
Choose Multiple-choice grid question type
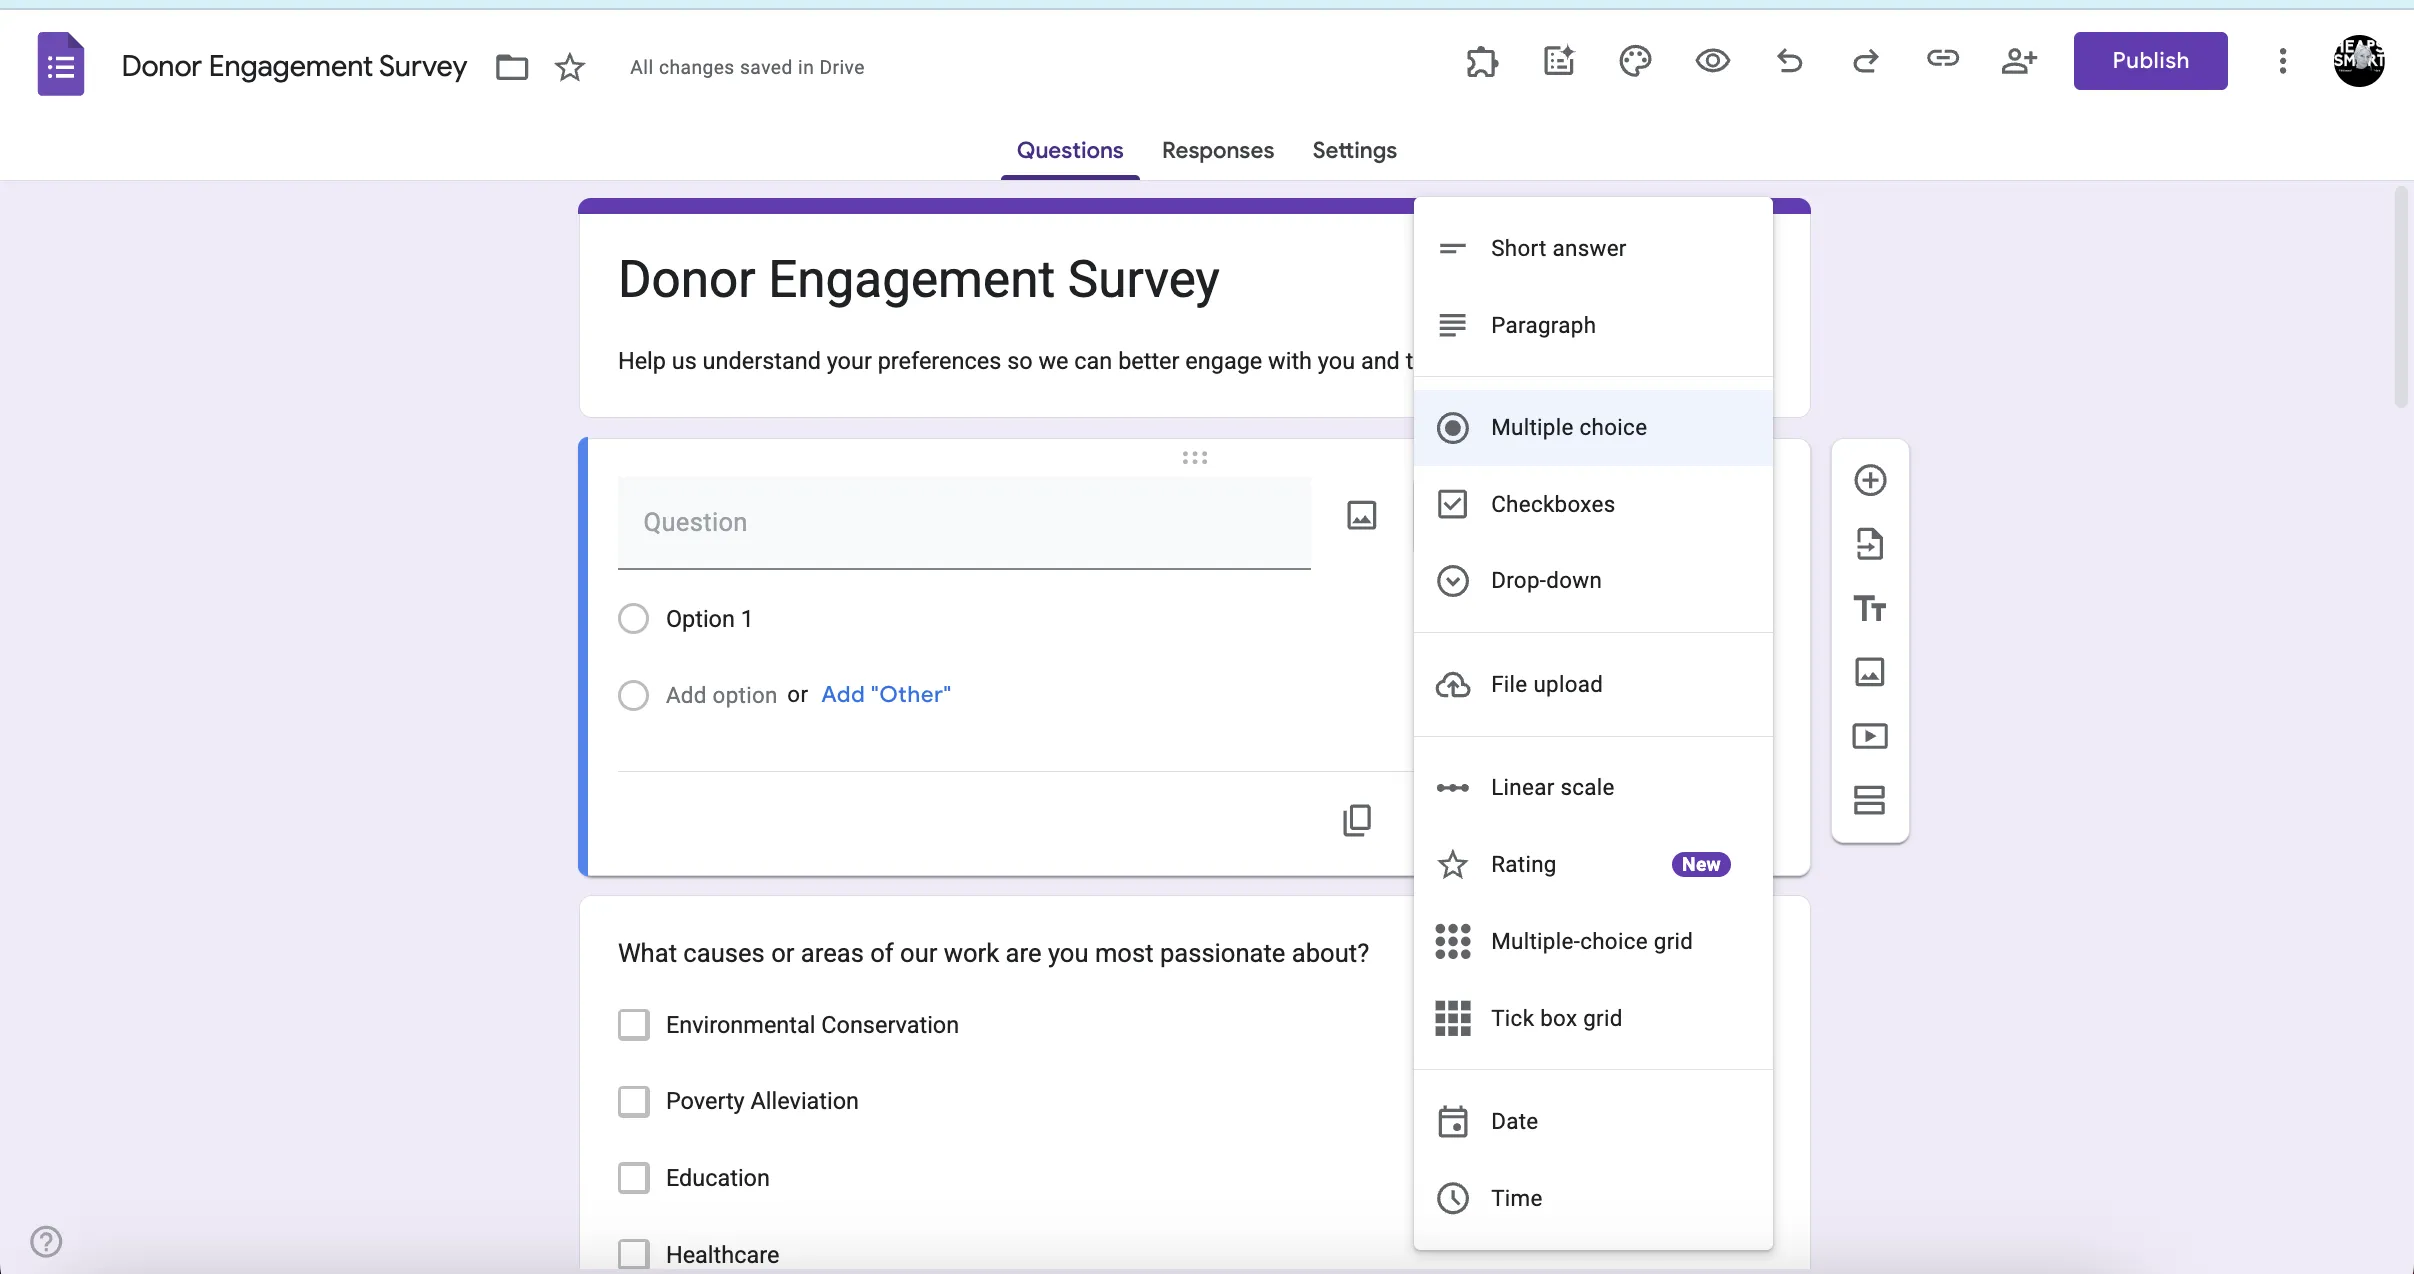[1593, 941]
